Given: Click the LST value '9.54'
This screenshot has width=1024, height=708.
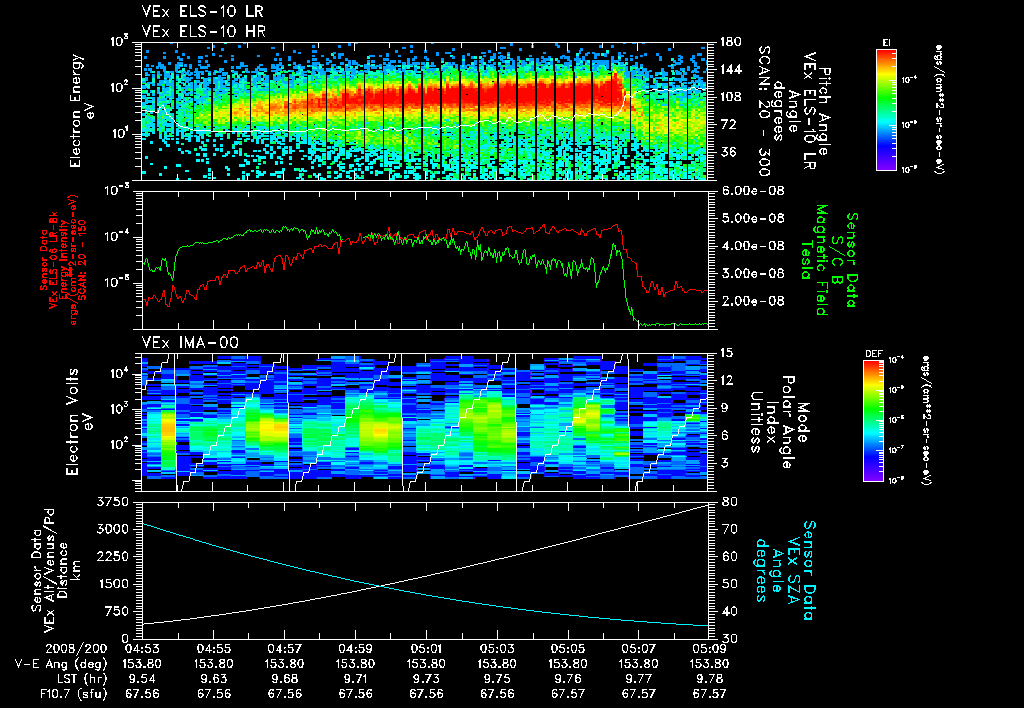Looking at the screenshot, I should click(x=142, y=679).
